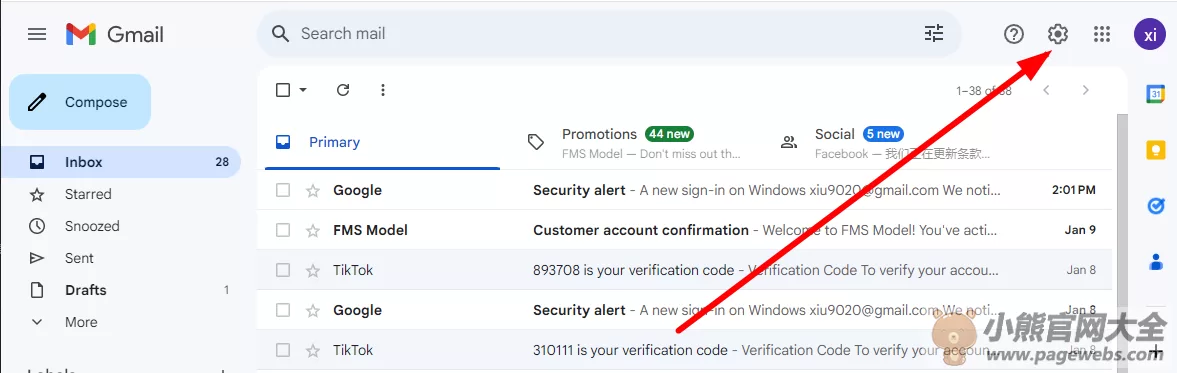Open the select dropdown arrow

[303, 90]
